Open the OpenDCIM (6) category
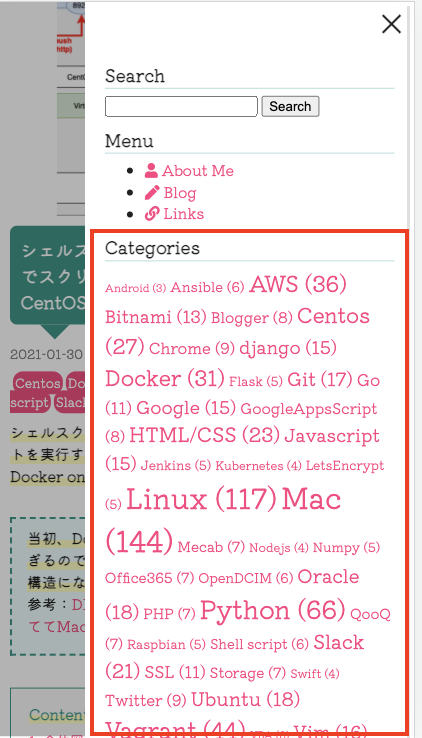422x738 pixels. (x=246, y=578)
